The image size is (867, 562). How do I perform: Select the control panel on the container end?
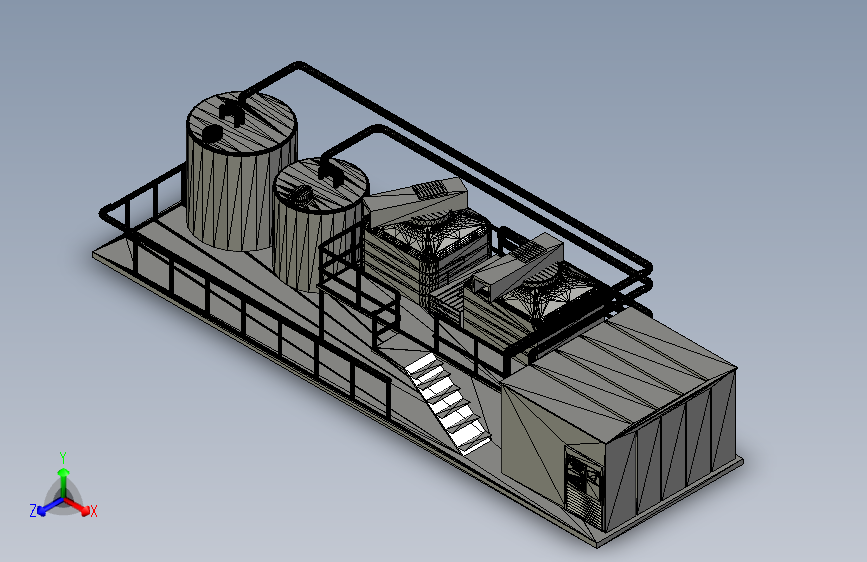tap(584, 487)
